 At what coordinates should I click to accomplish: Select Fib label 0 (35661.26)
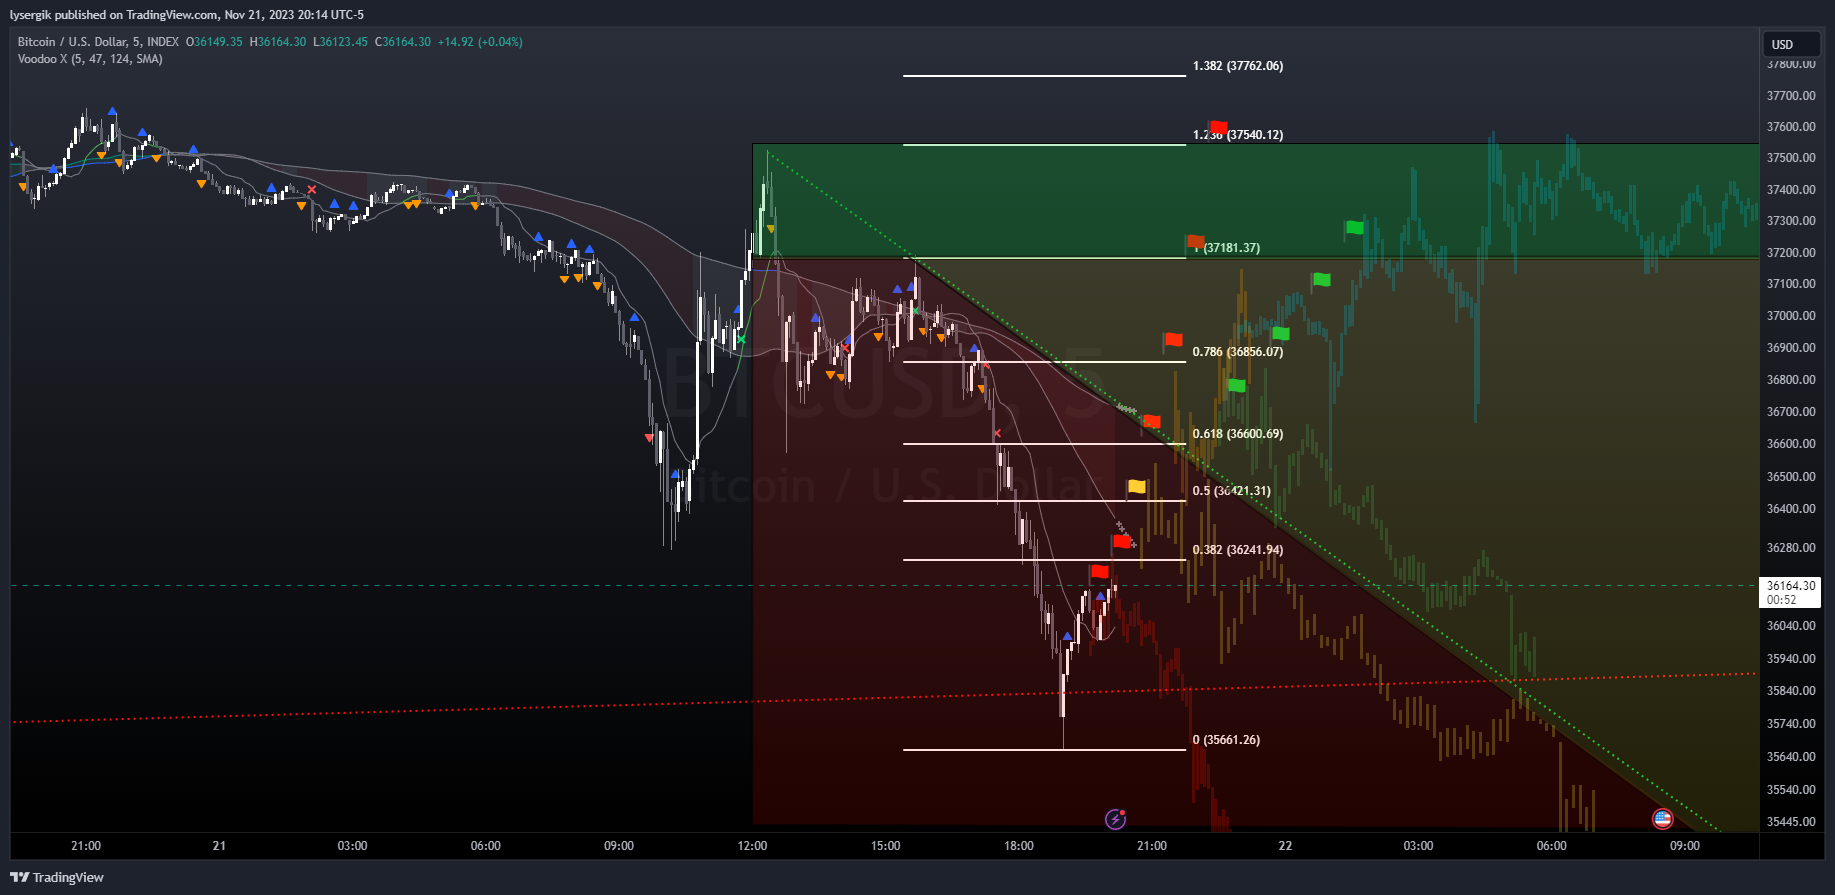[x=1226, y=740]
